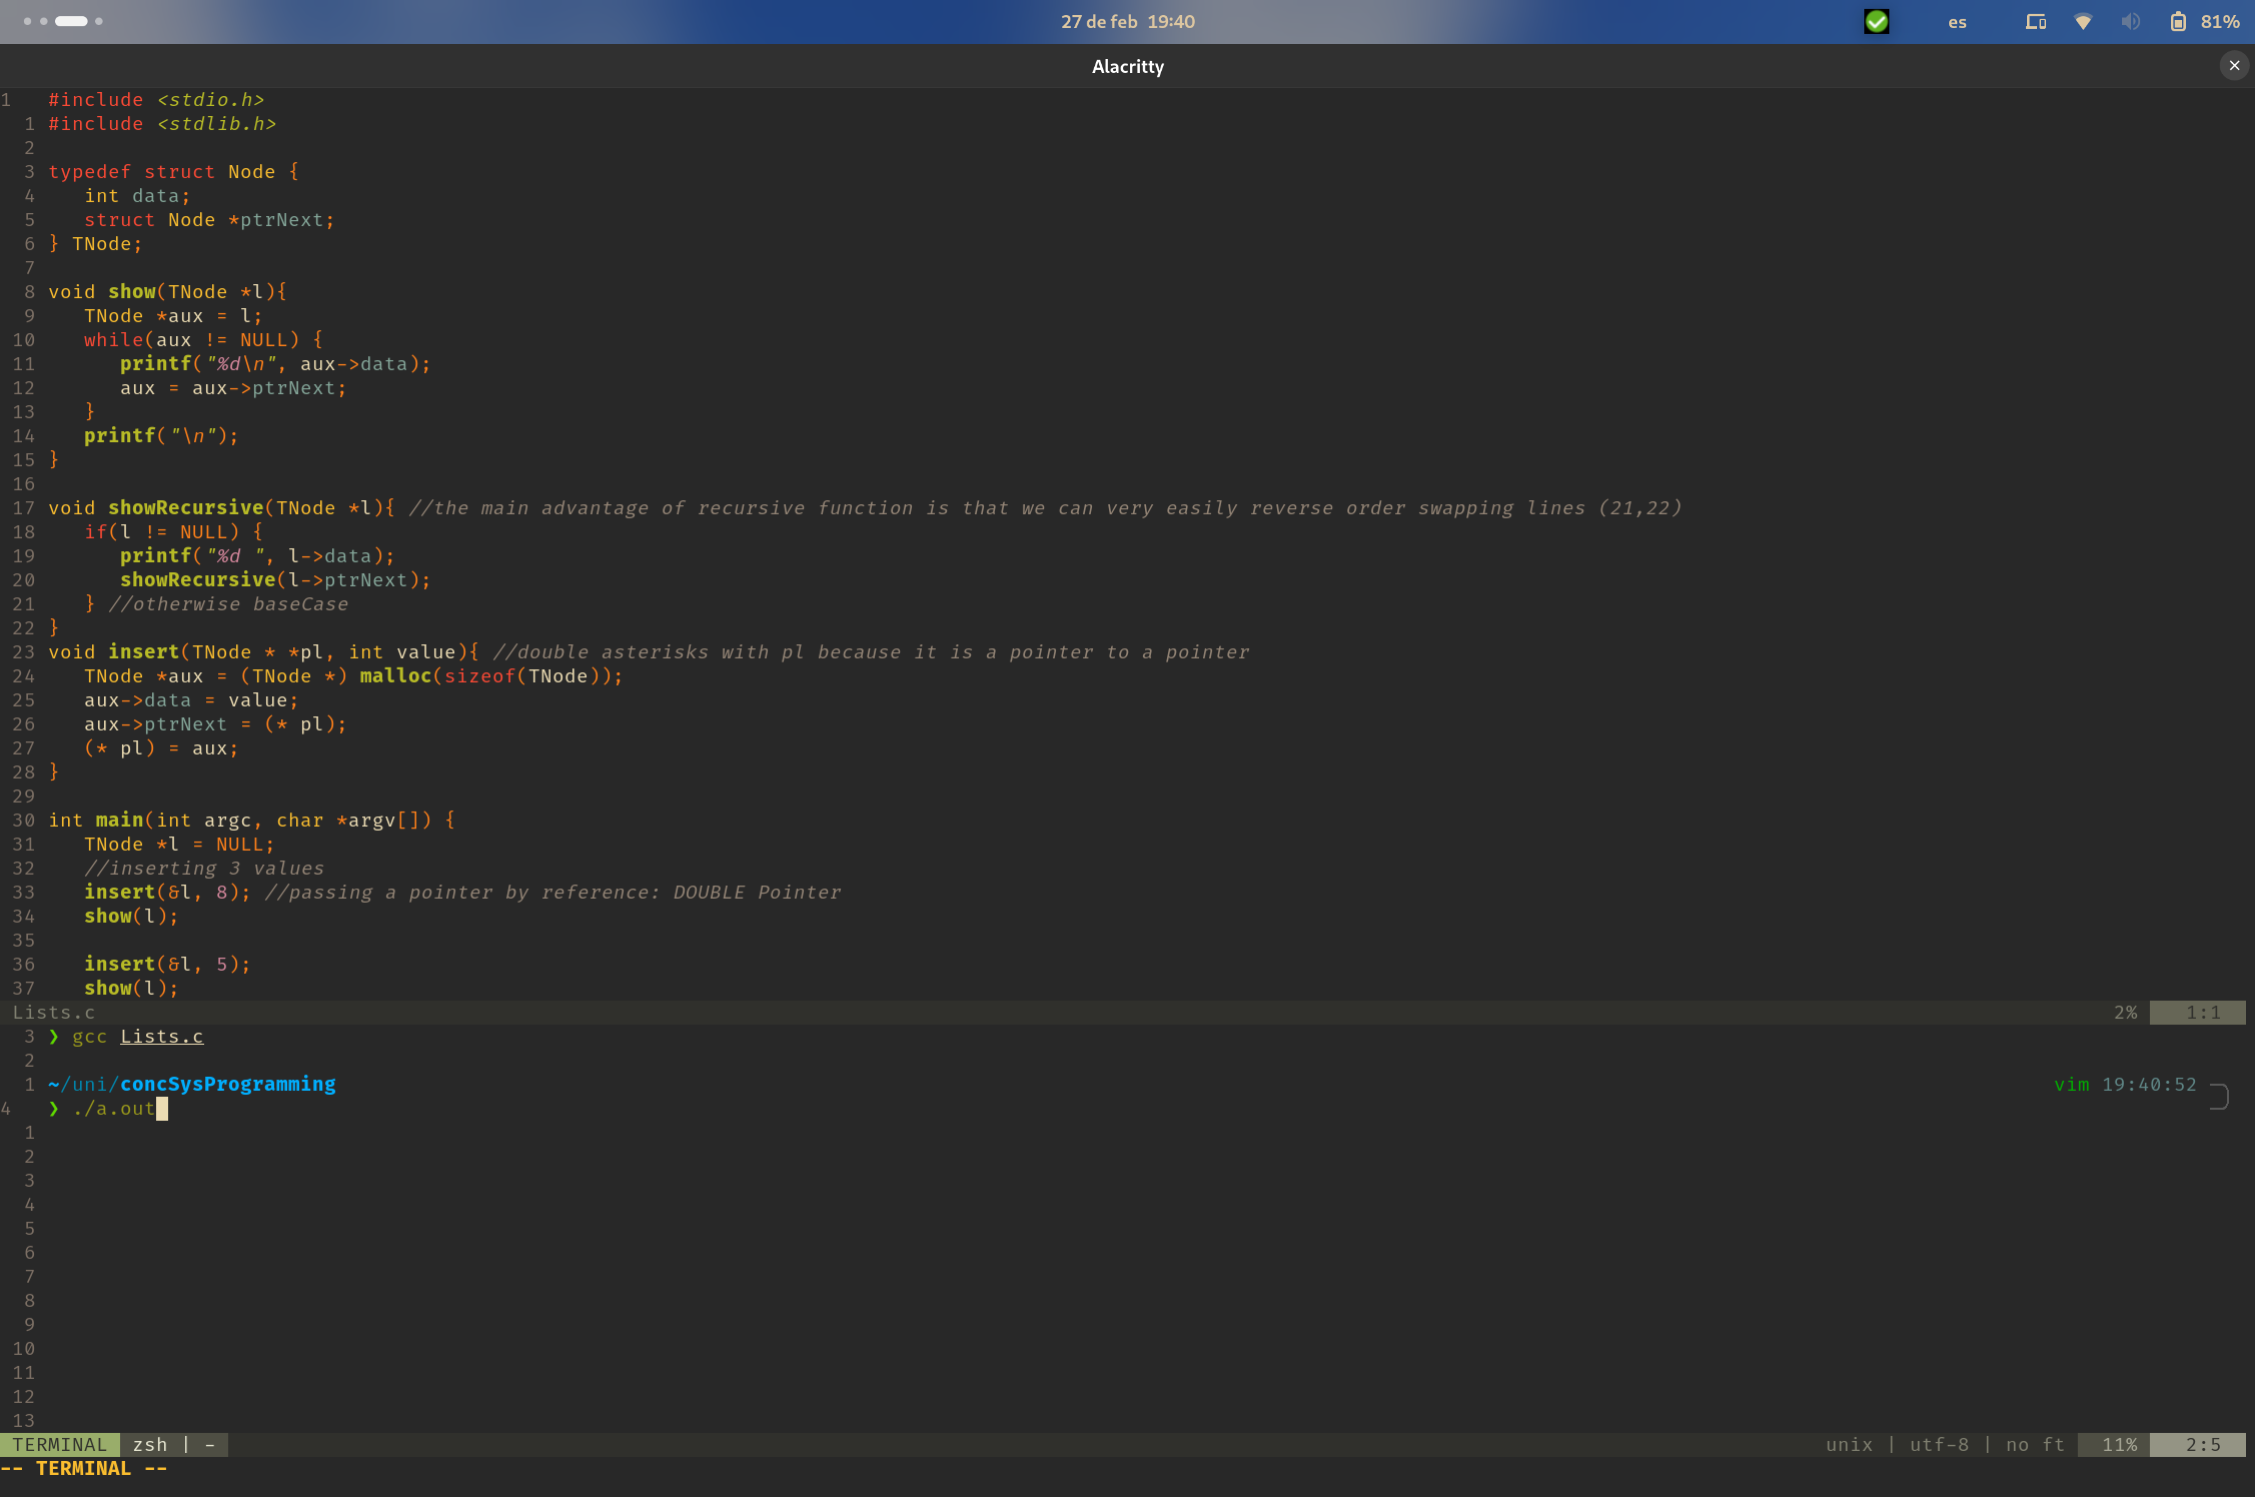Viewport: 2255px width, 1497px height.
Task: Close the Alacritty window
Action: [x=2234, y=65]
